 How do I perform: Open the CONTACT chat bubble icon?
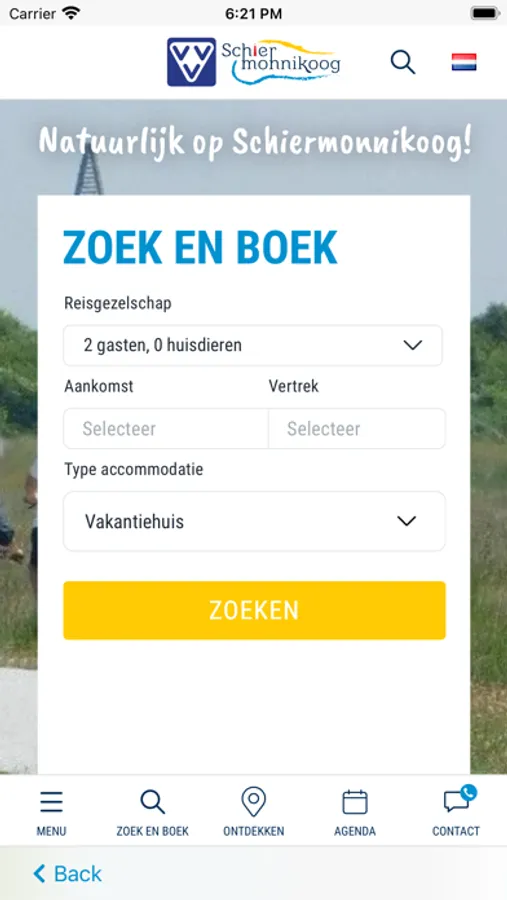456,801
